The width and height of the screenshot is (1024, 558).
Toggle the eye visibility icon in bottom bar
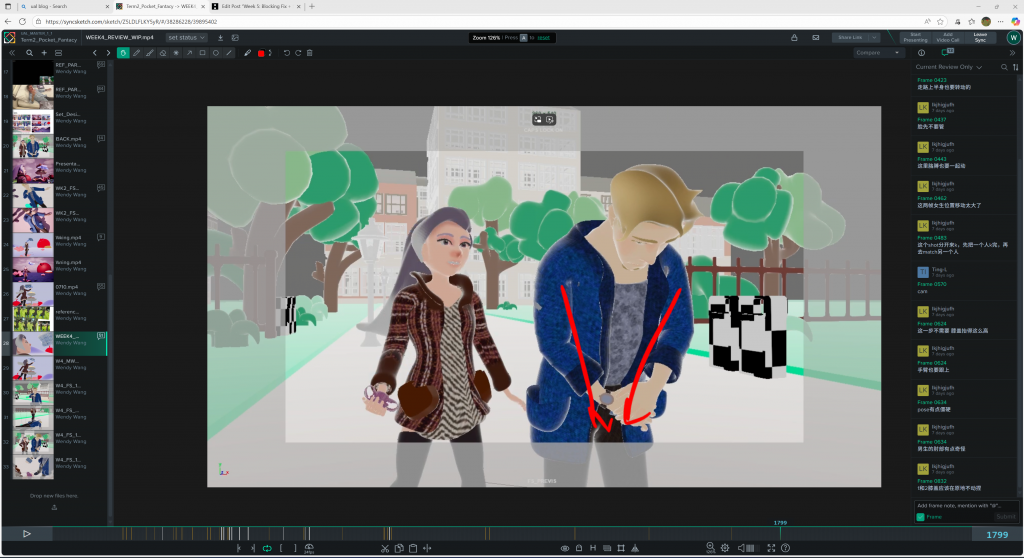point(565,548)
